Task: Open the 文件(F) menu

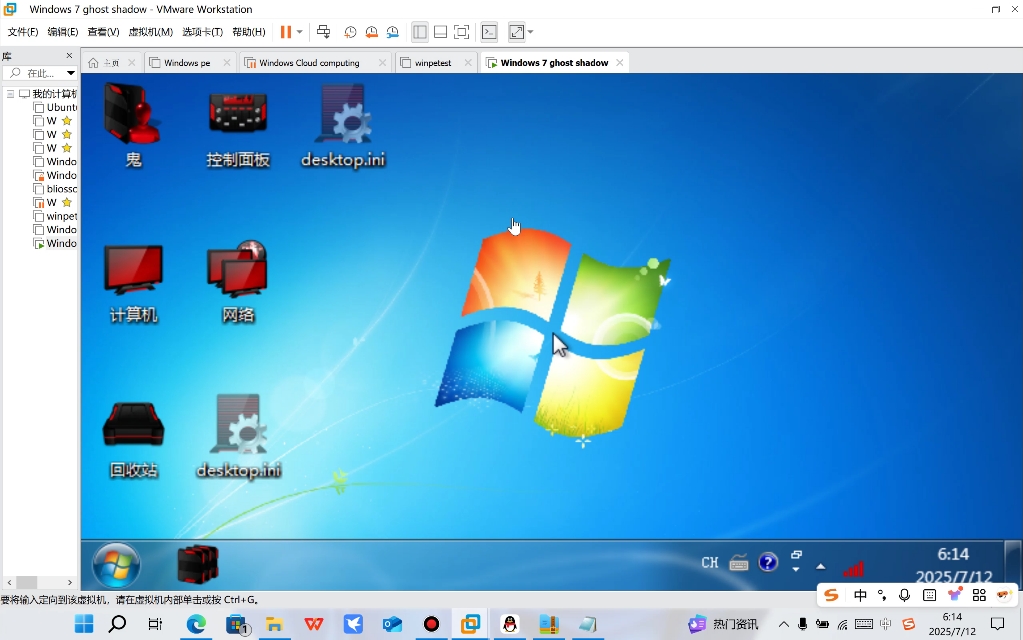Action: 23,32
